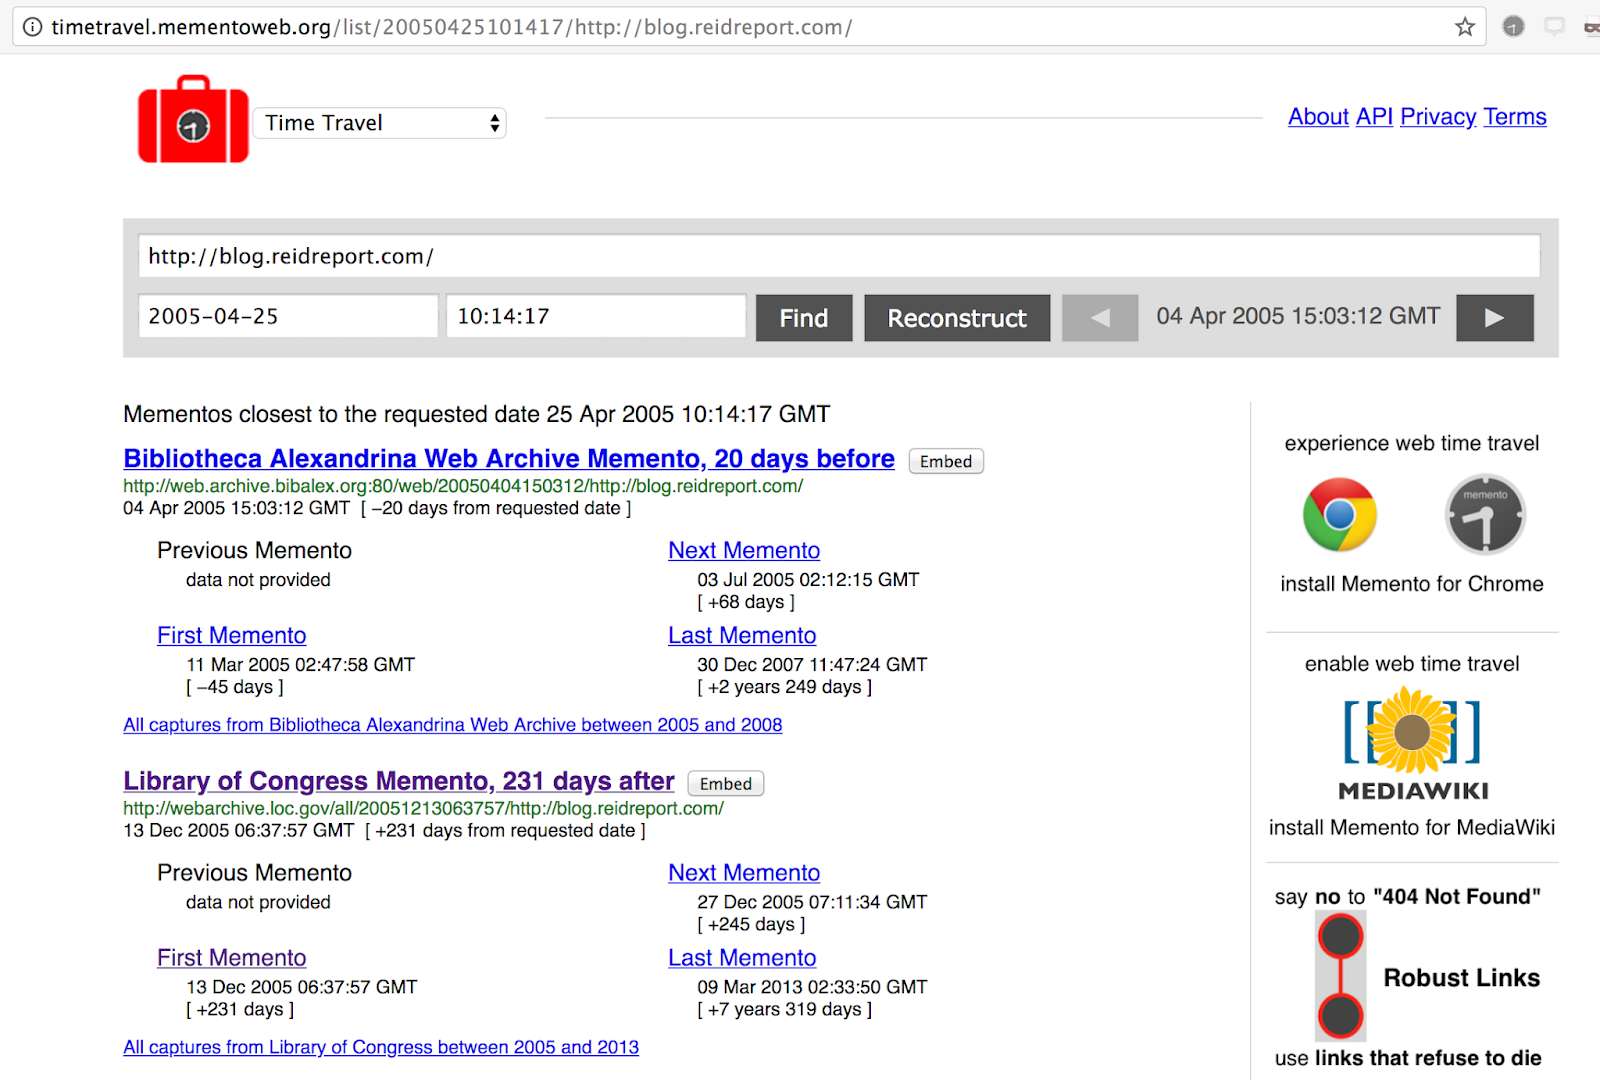
Task: Click the date field showing 2005-04-25
Action: tap(288, 316)
